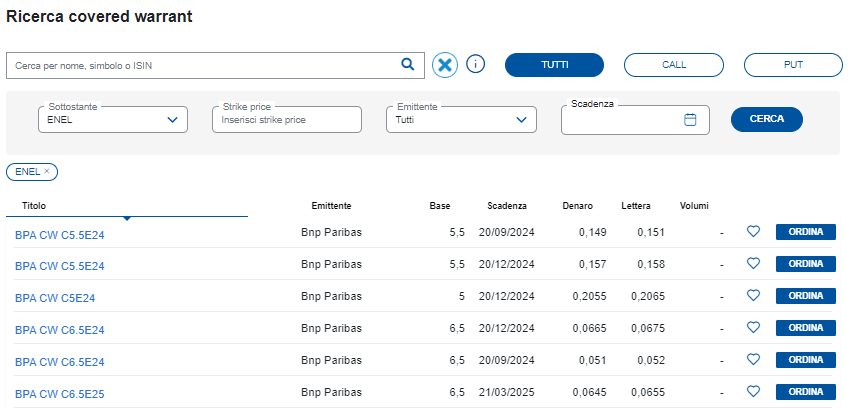Sort by the Titolo column header
This screenshot has width=867, height=408.
[34, 206]
